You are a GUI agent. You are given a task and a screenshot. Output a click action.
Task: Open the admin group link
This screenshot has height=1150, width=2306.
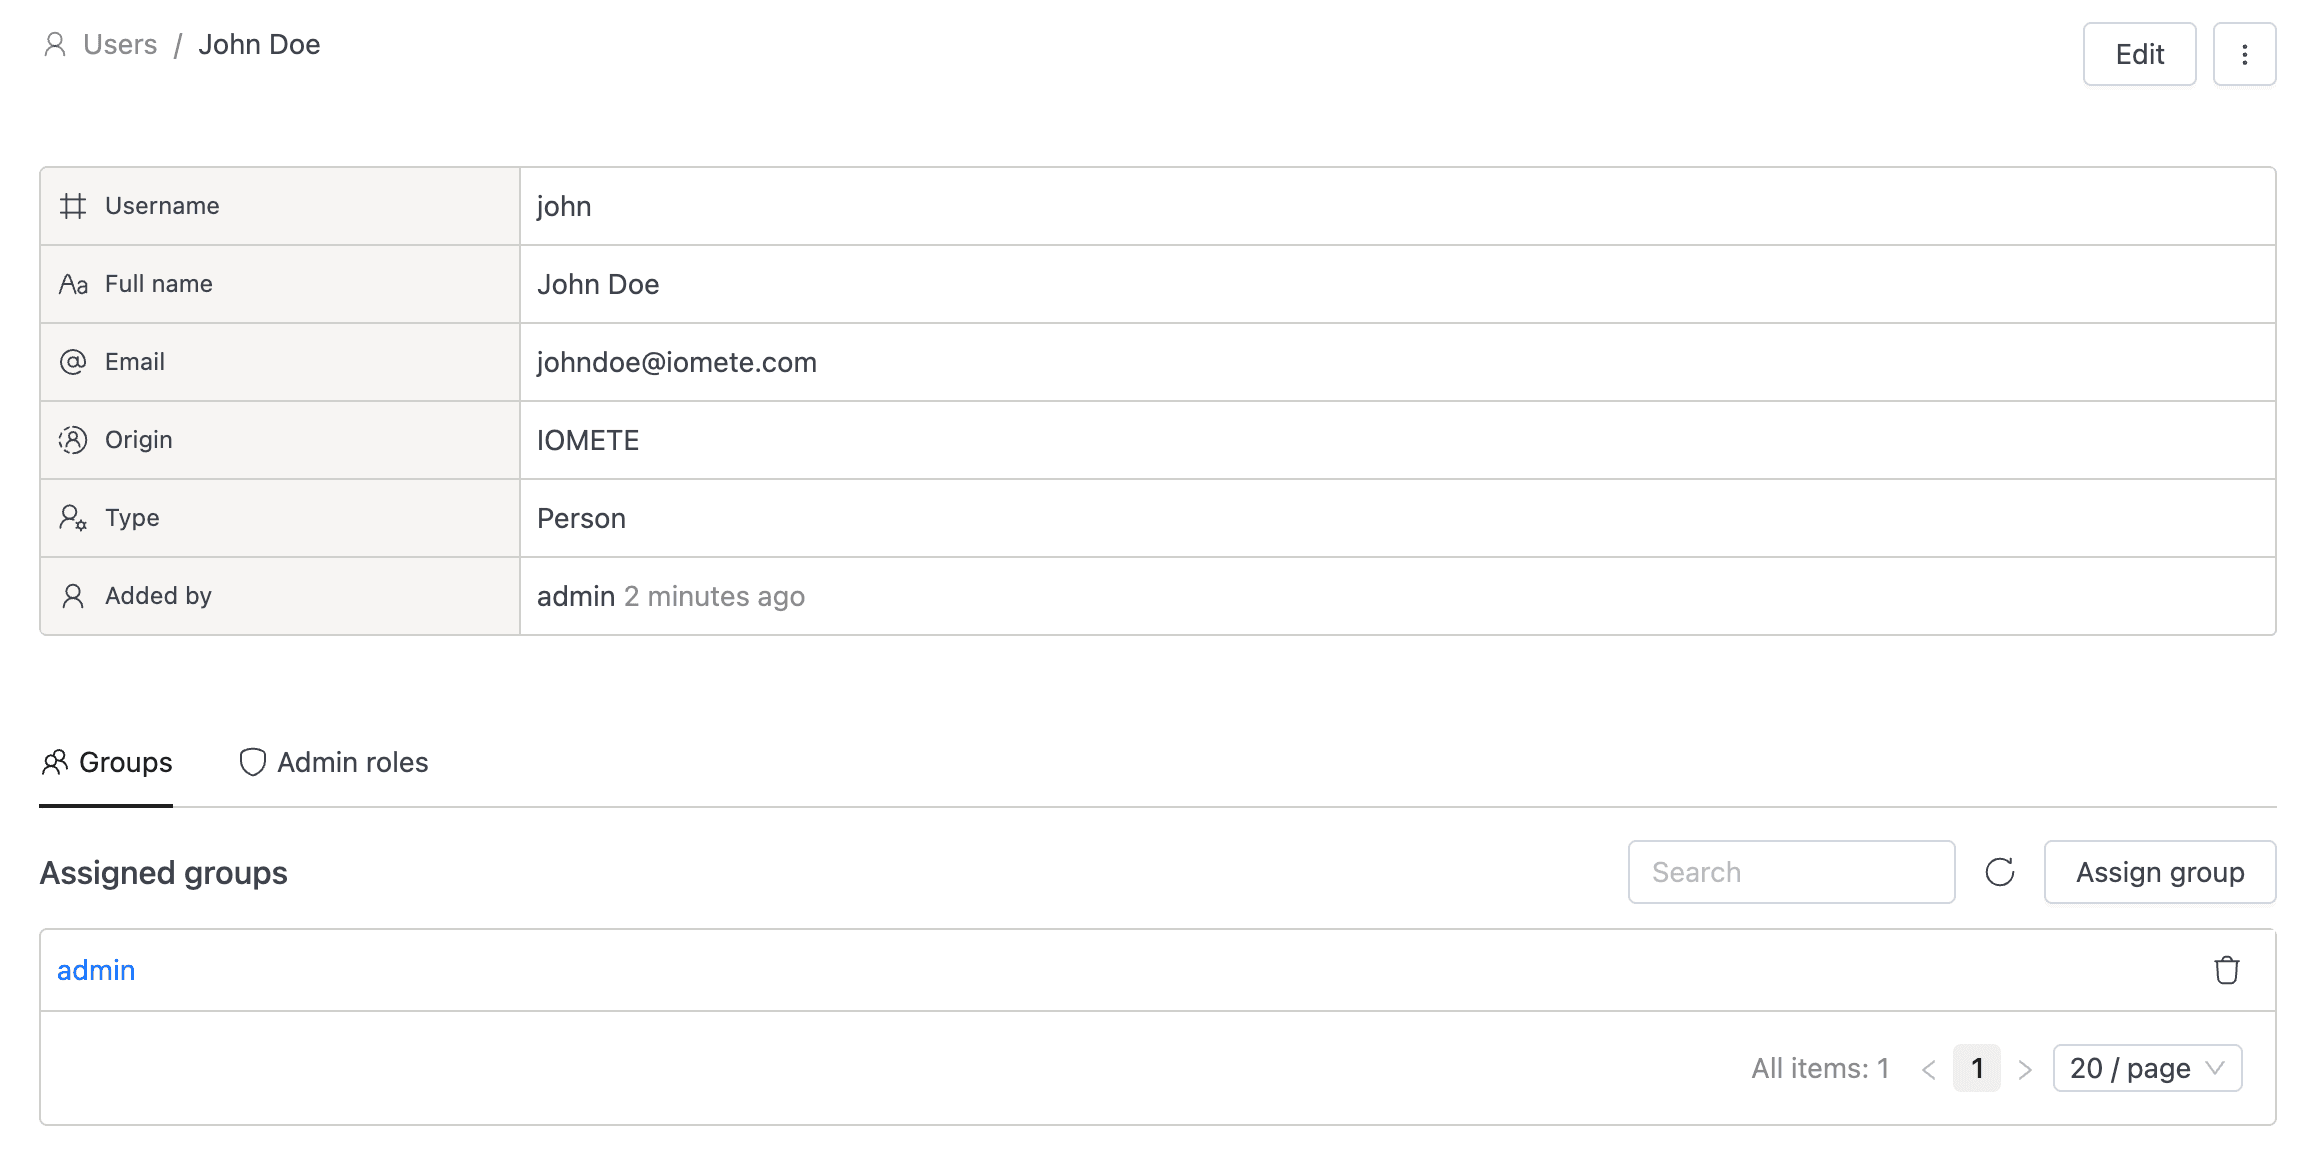point(96,970)
